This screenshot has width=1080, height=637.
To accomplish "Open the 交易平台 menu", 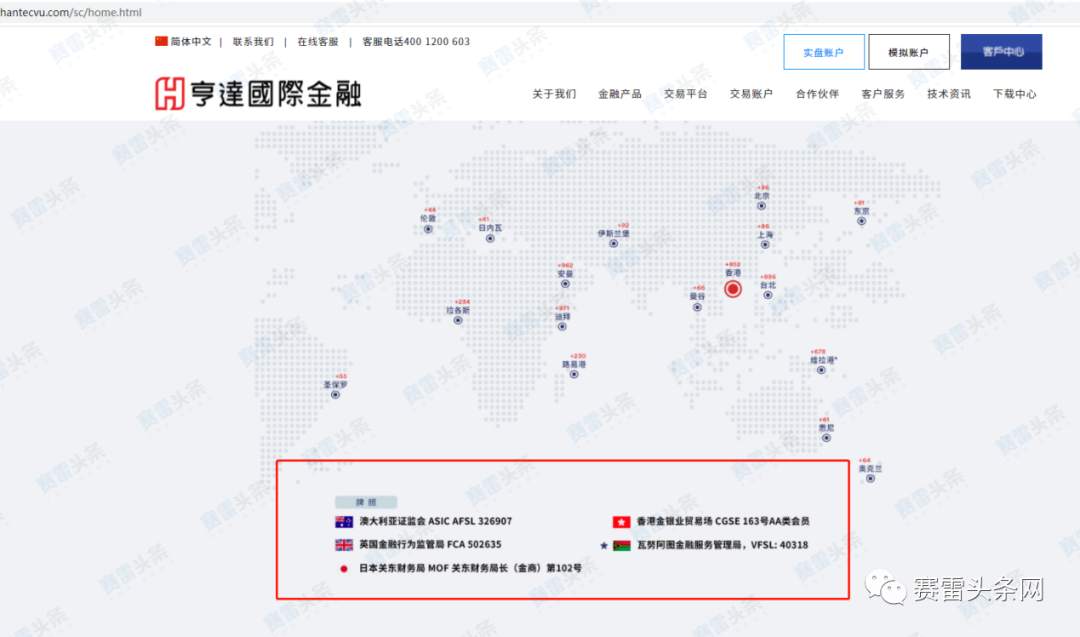I will pos(685,94).
